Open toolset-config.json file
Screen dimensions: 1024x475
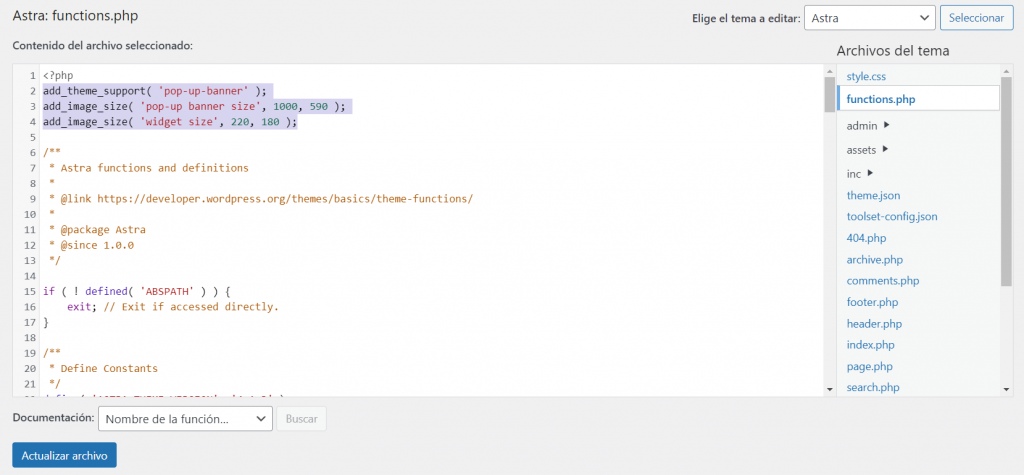click(892, 216)
